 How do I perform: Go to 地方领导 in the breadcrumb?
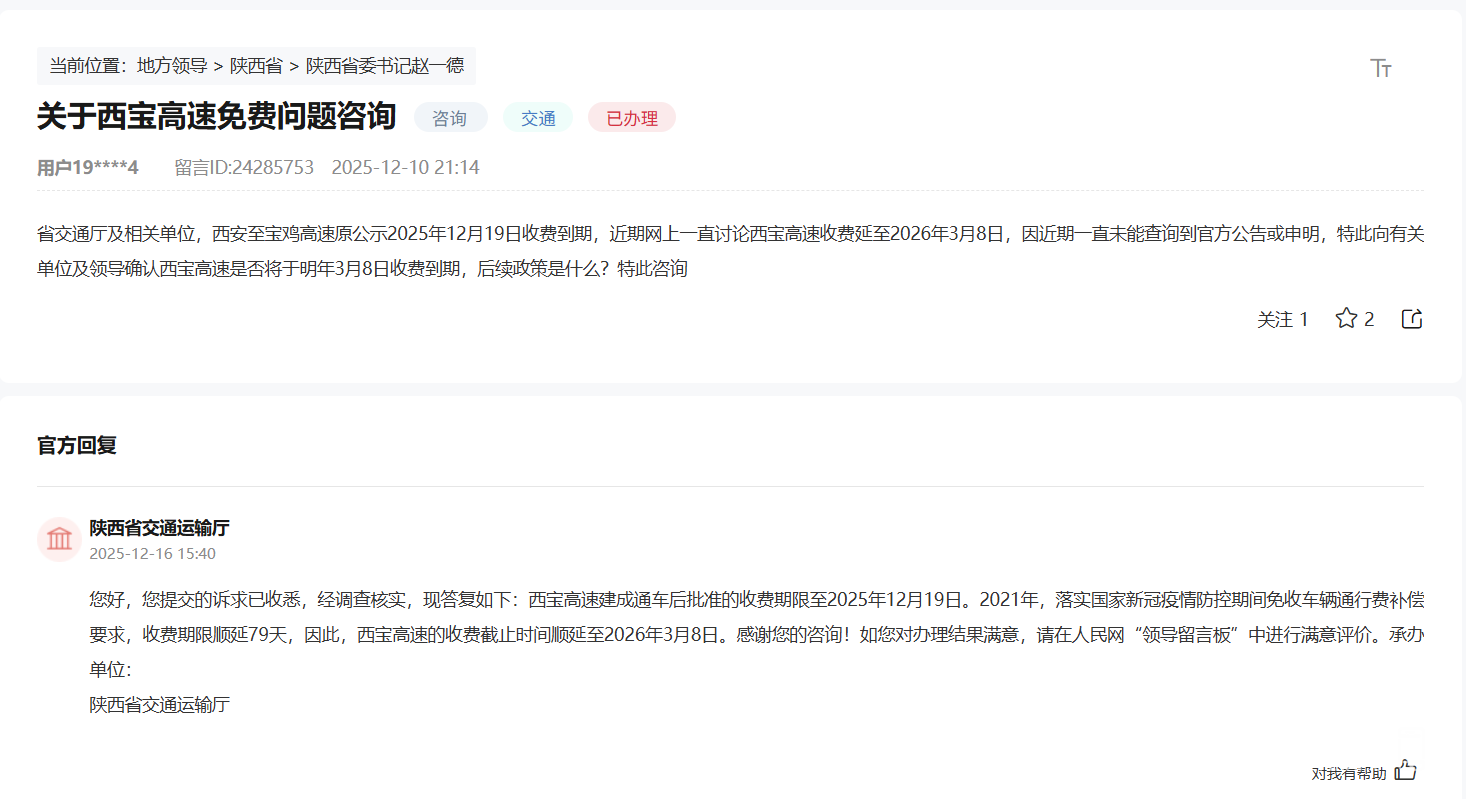(172, 66)
